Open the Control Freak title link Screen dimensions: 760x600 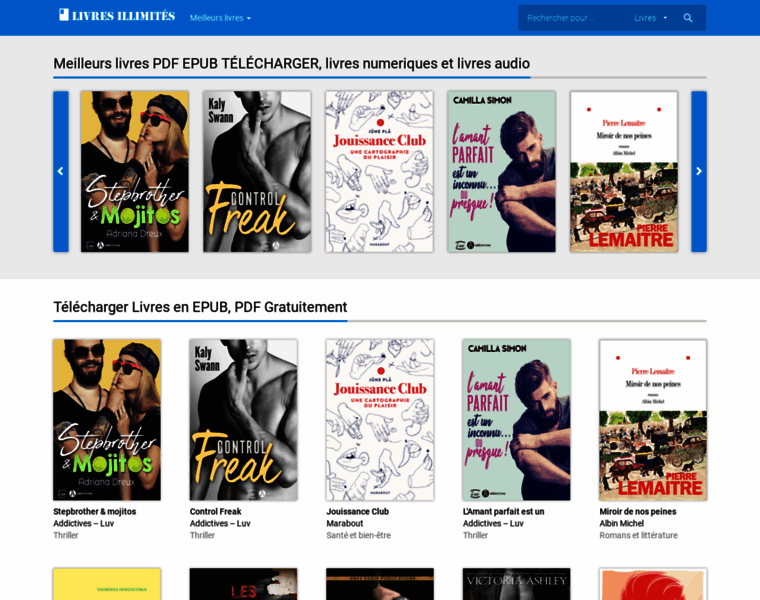coord(215,511)
